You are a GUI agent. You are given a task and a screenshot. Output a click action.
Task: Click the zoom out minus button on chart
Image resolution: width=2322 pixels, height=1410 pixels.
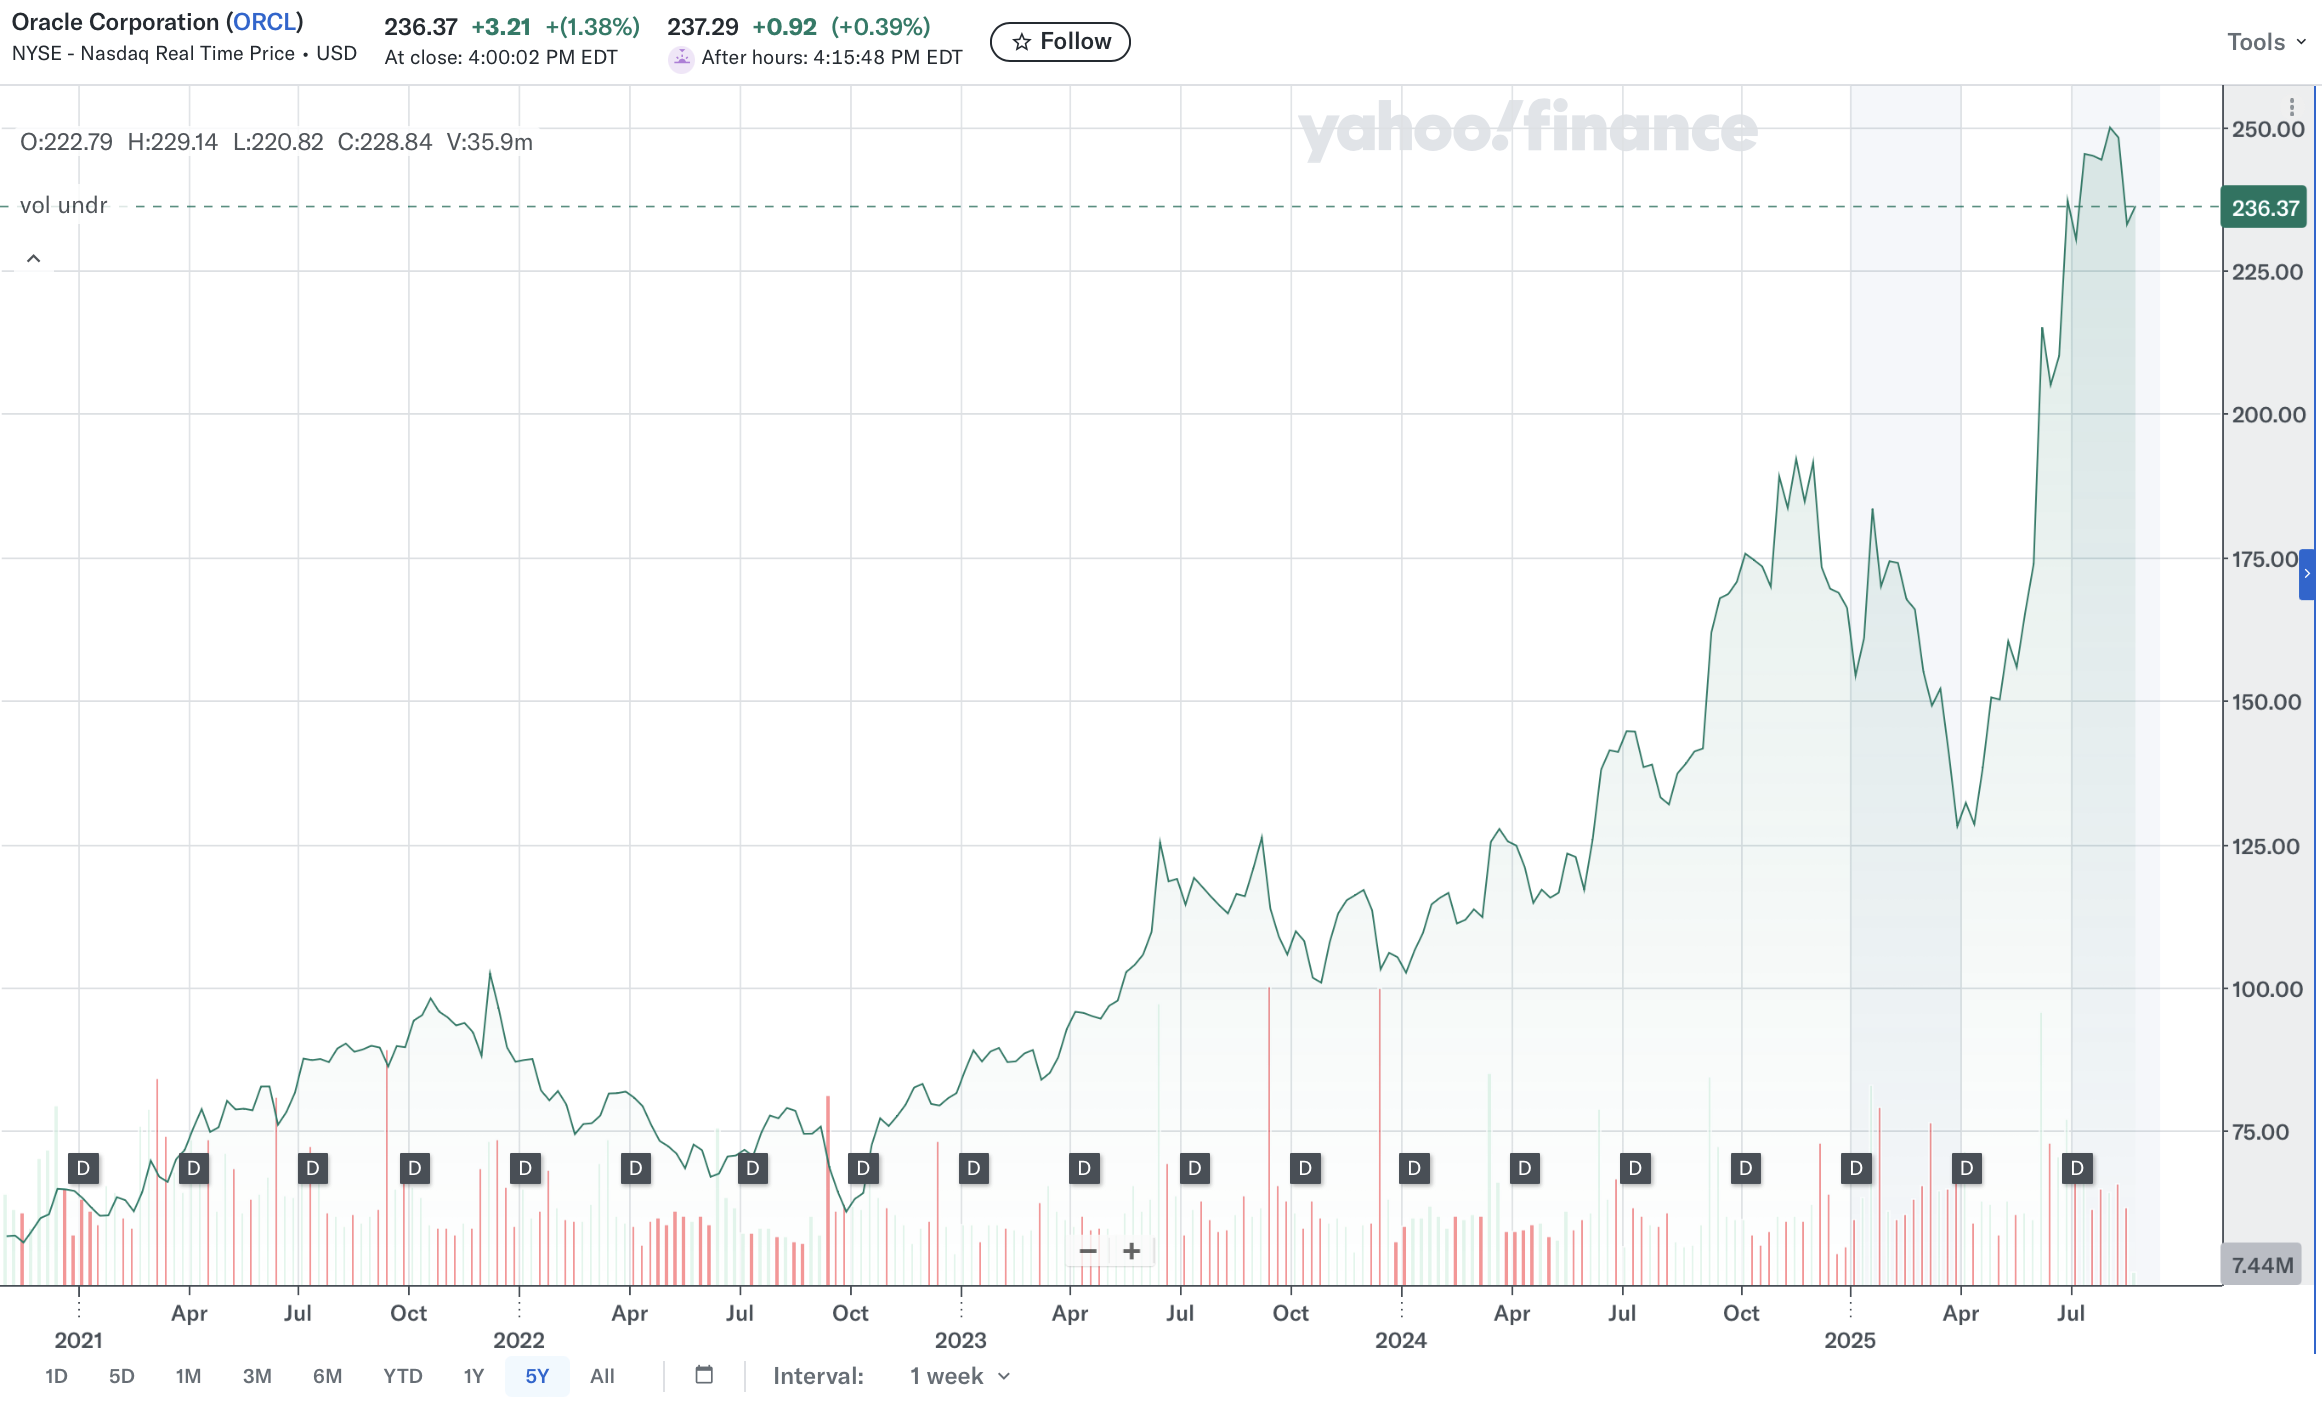pos(1088,1251)
